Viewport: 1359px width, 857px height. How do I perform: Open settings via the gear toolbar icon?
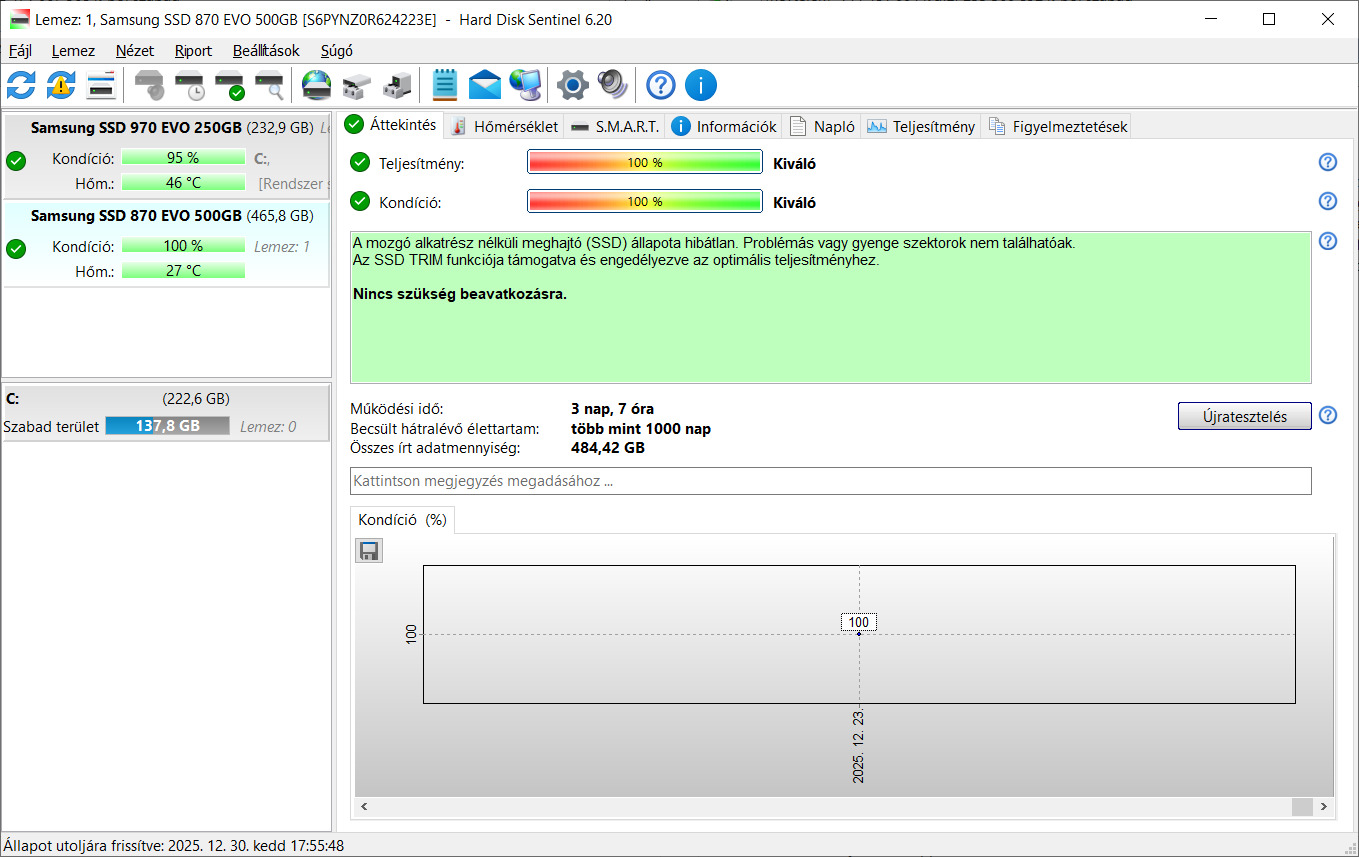[x=572, y=85]
